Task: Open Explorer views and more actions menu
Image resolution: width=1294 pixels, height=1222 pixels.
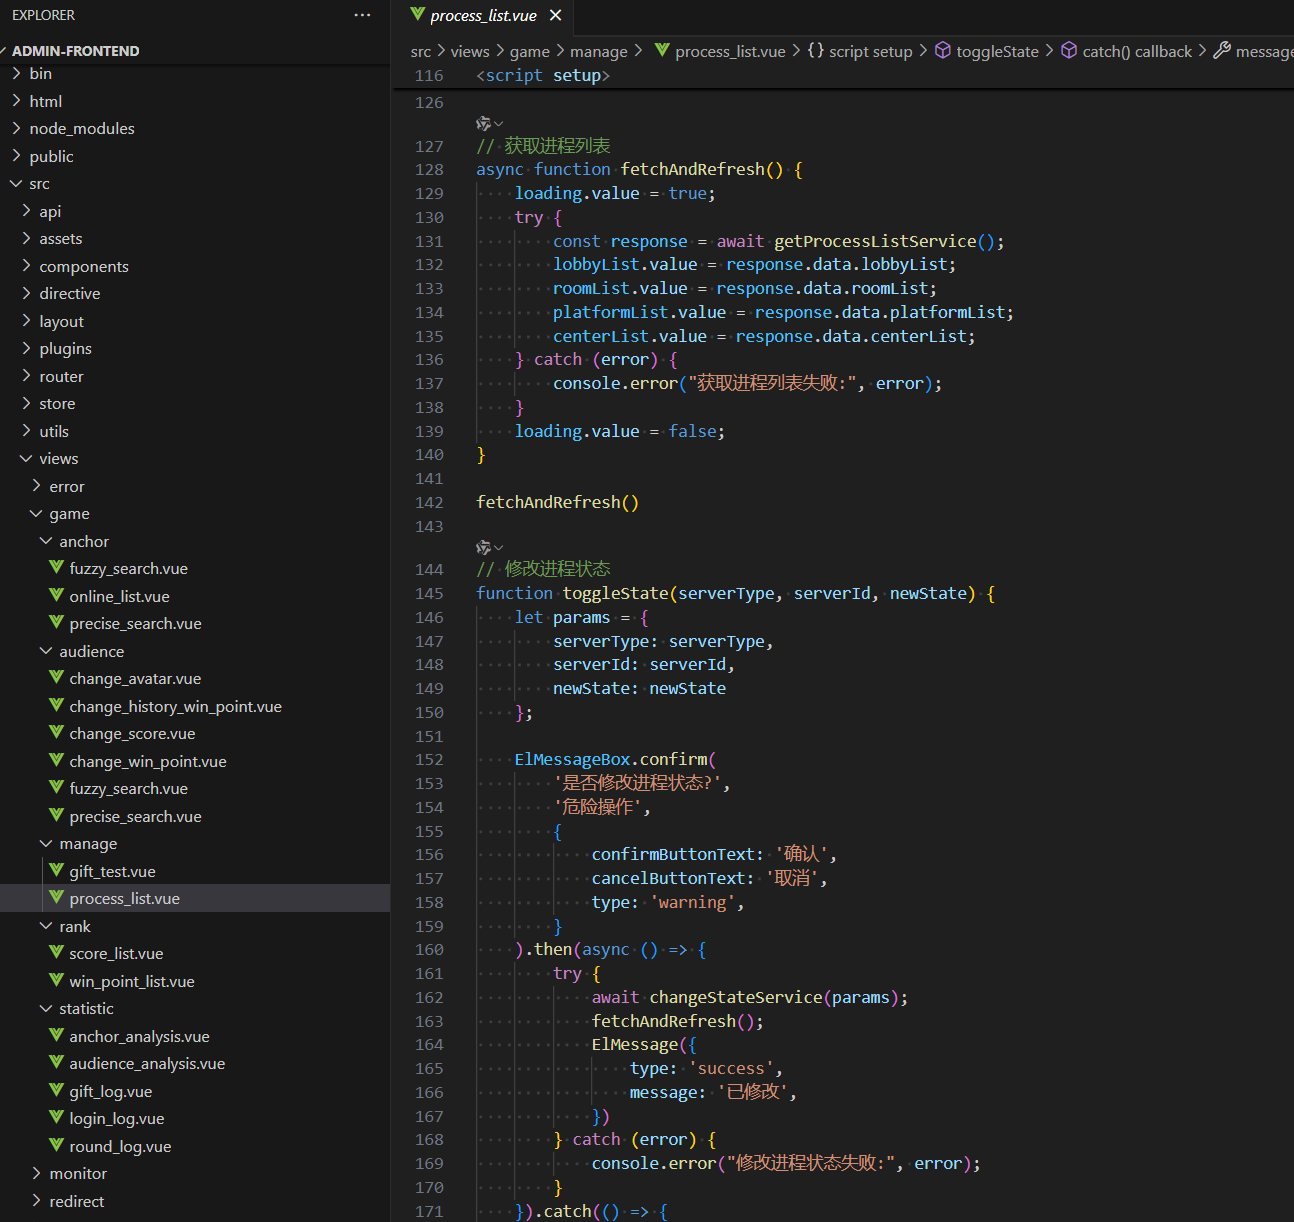Action: click(x=362, y=15)
